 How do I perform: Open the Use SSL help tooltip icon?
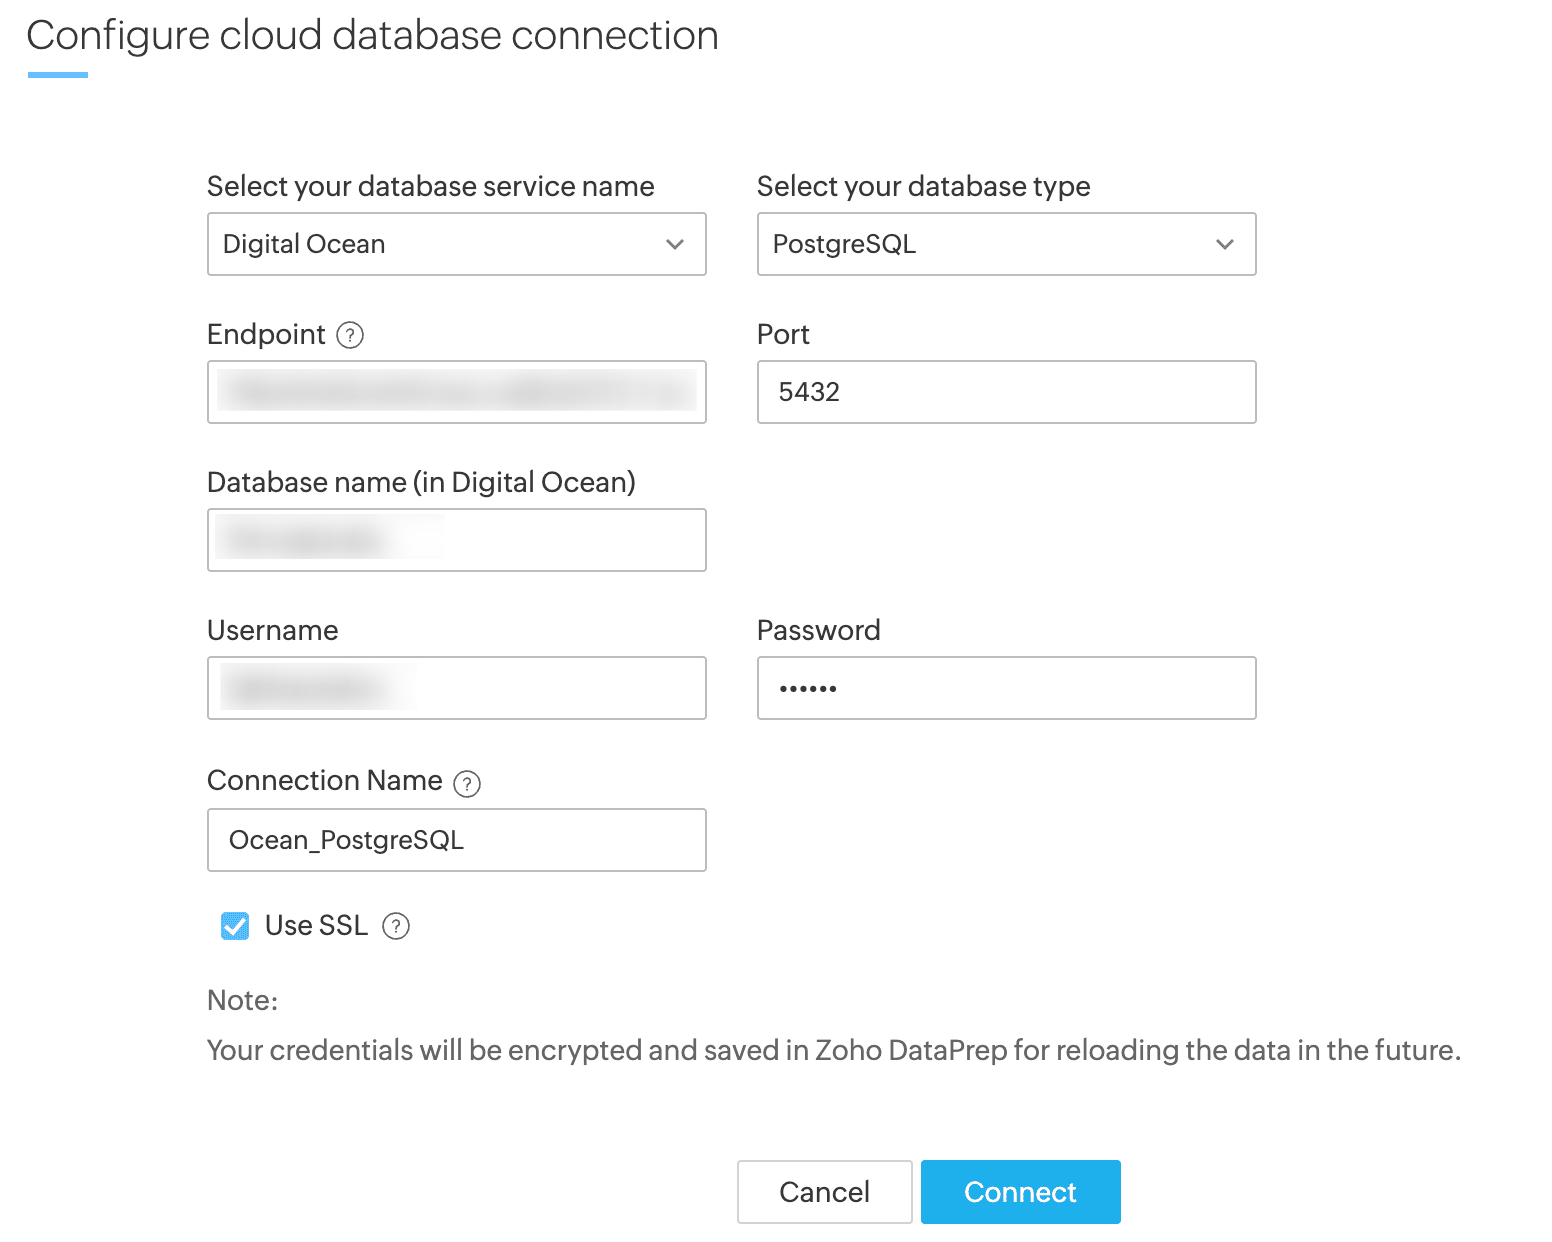point(396,927)
